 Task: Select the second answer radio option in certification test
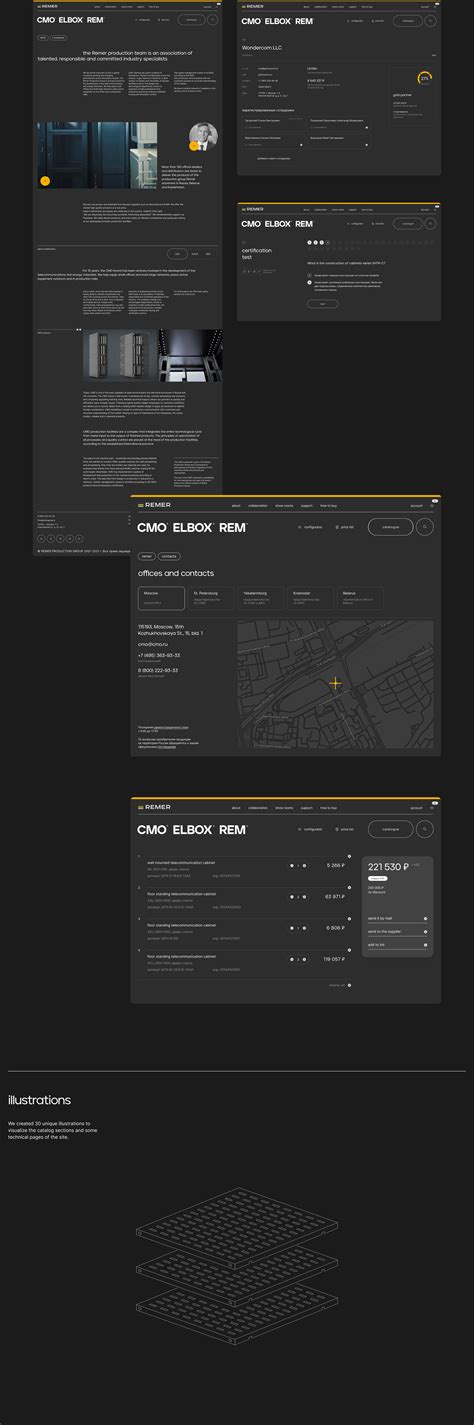[310, 283]
